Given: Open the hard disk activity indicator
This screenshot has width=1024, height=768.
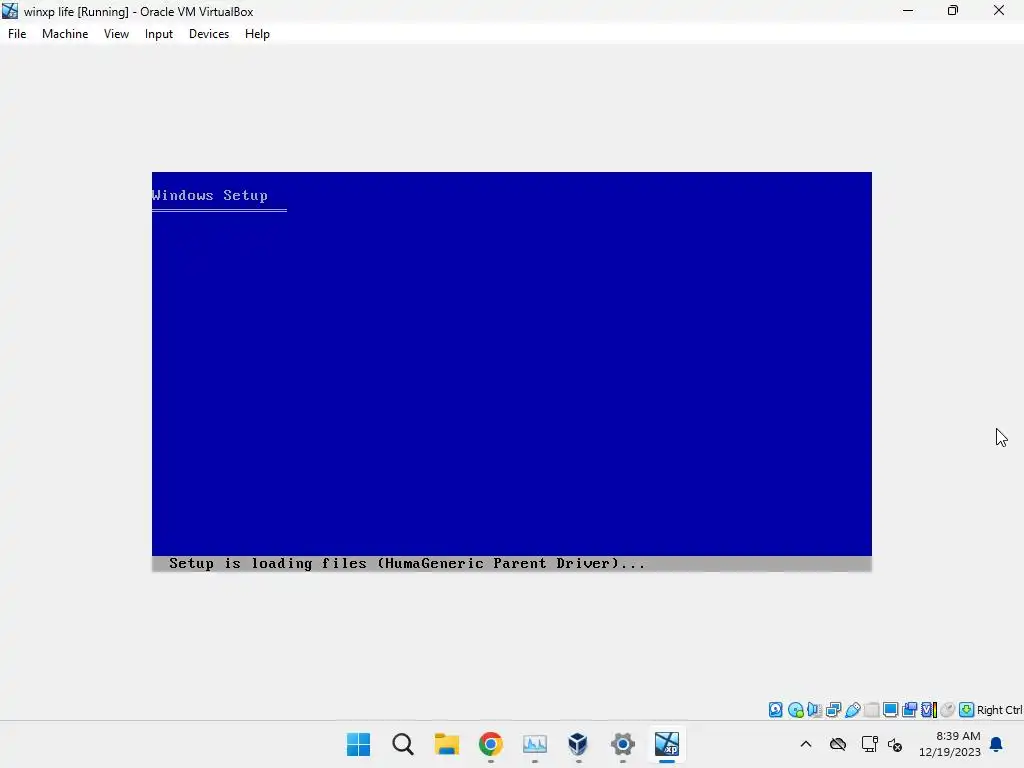Looking at the screenshot, I should [776, 710].
